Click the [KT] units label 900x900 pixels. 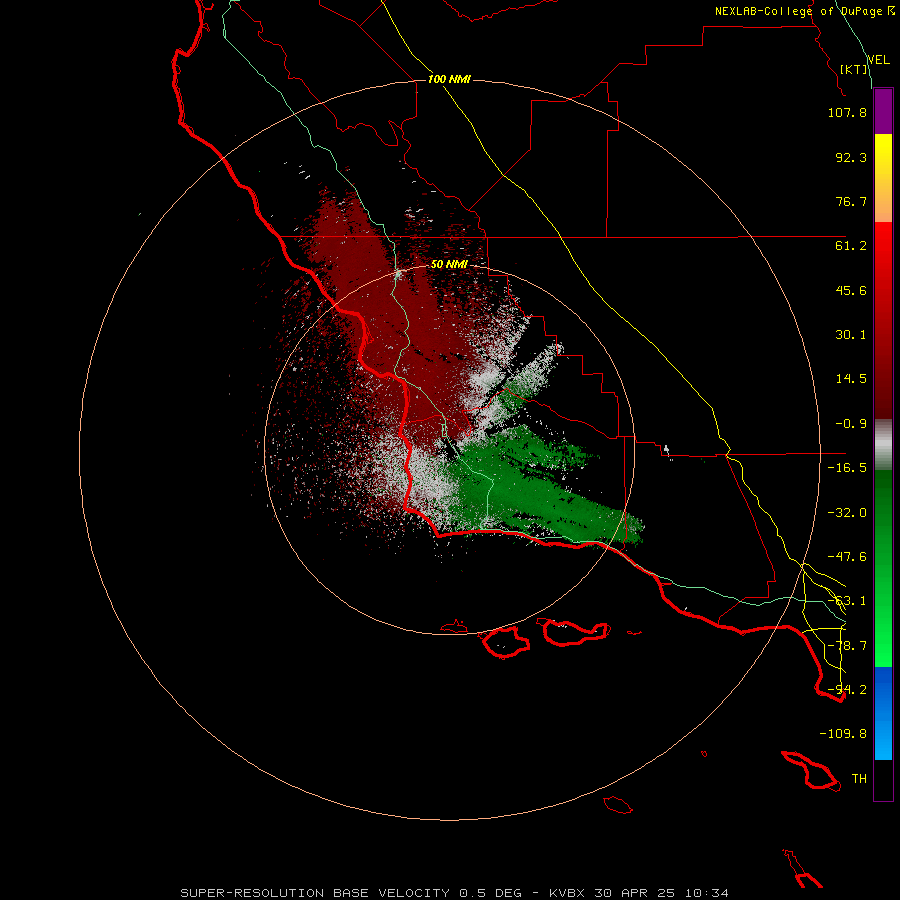[x=854, y=69]
